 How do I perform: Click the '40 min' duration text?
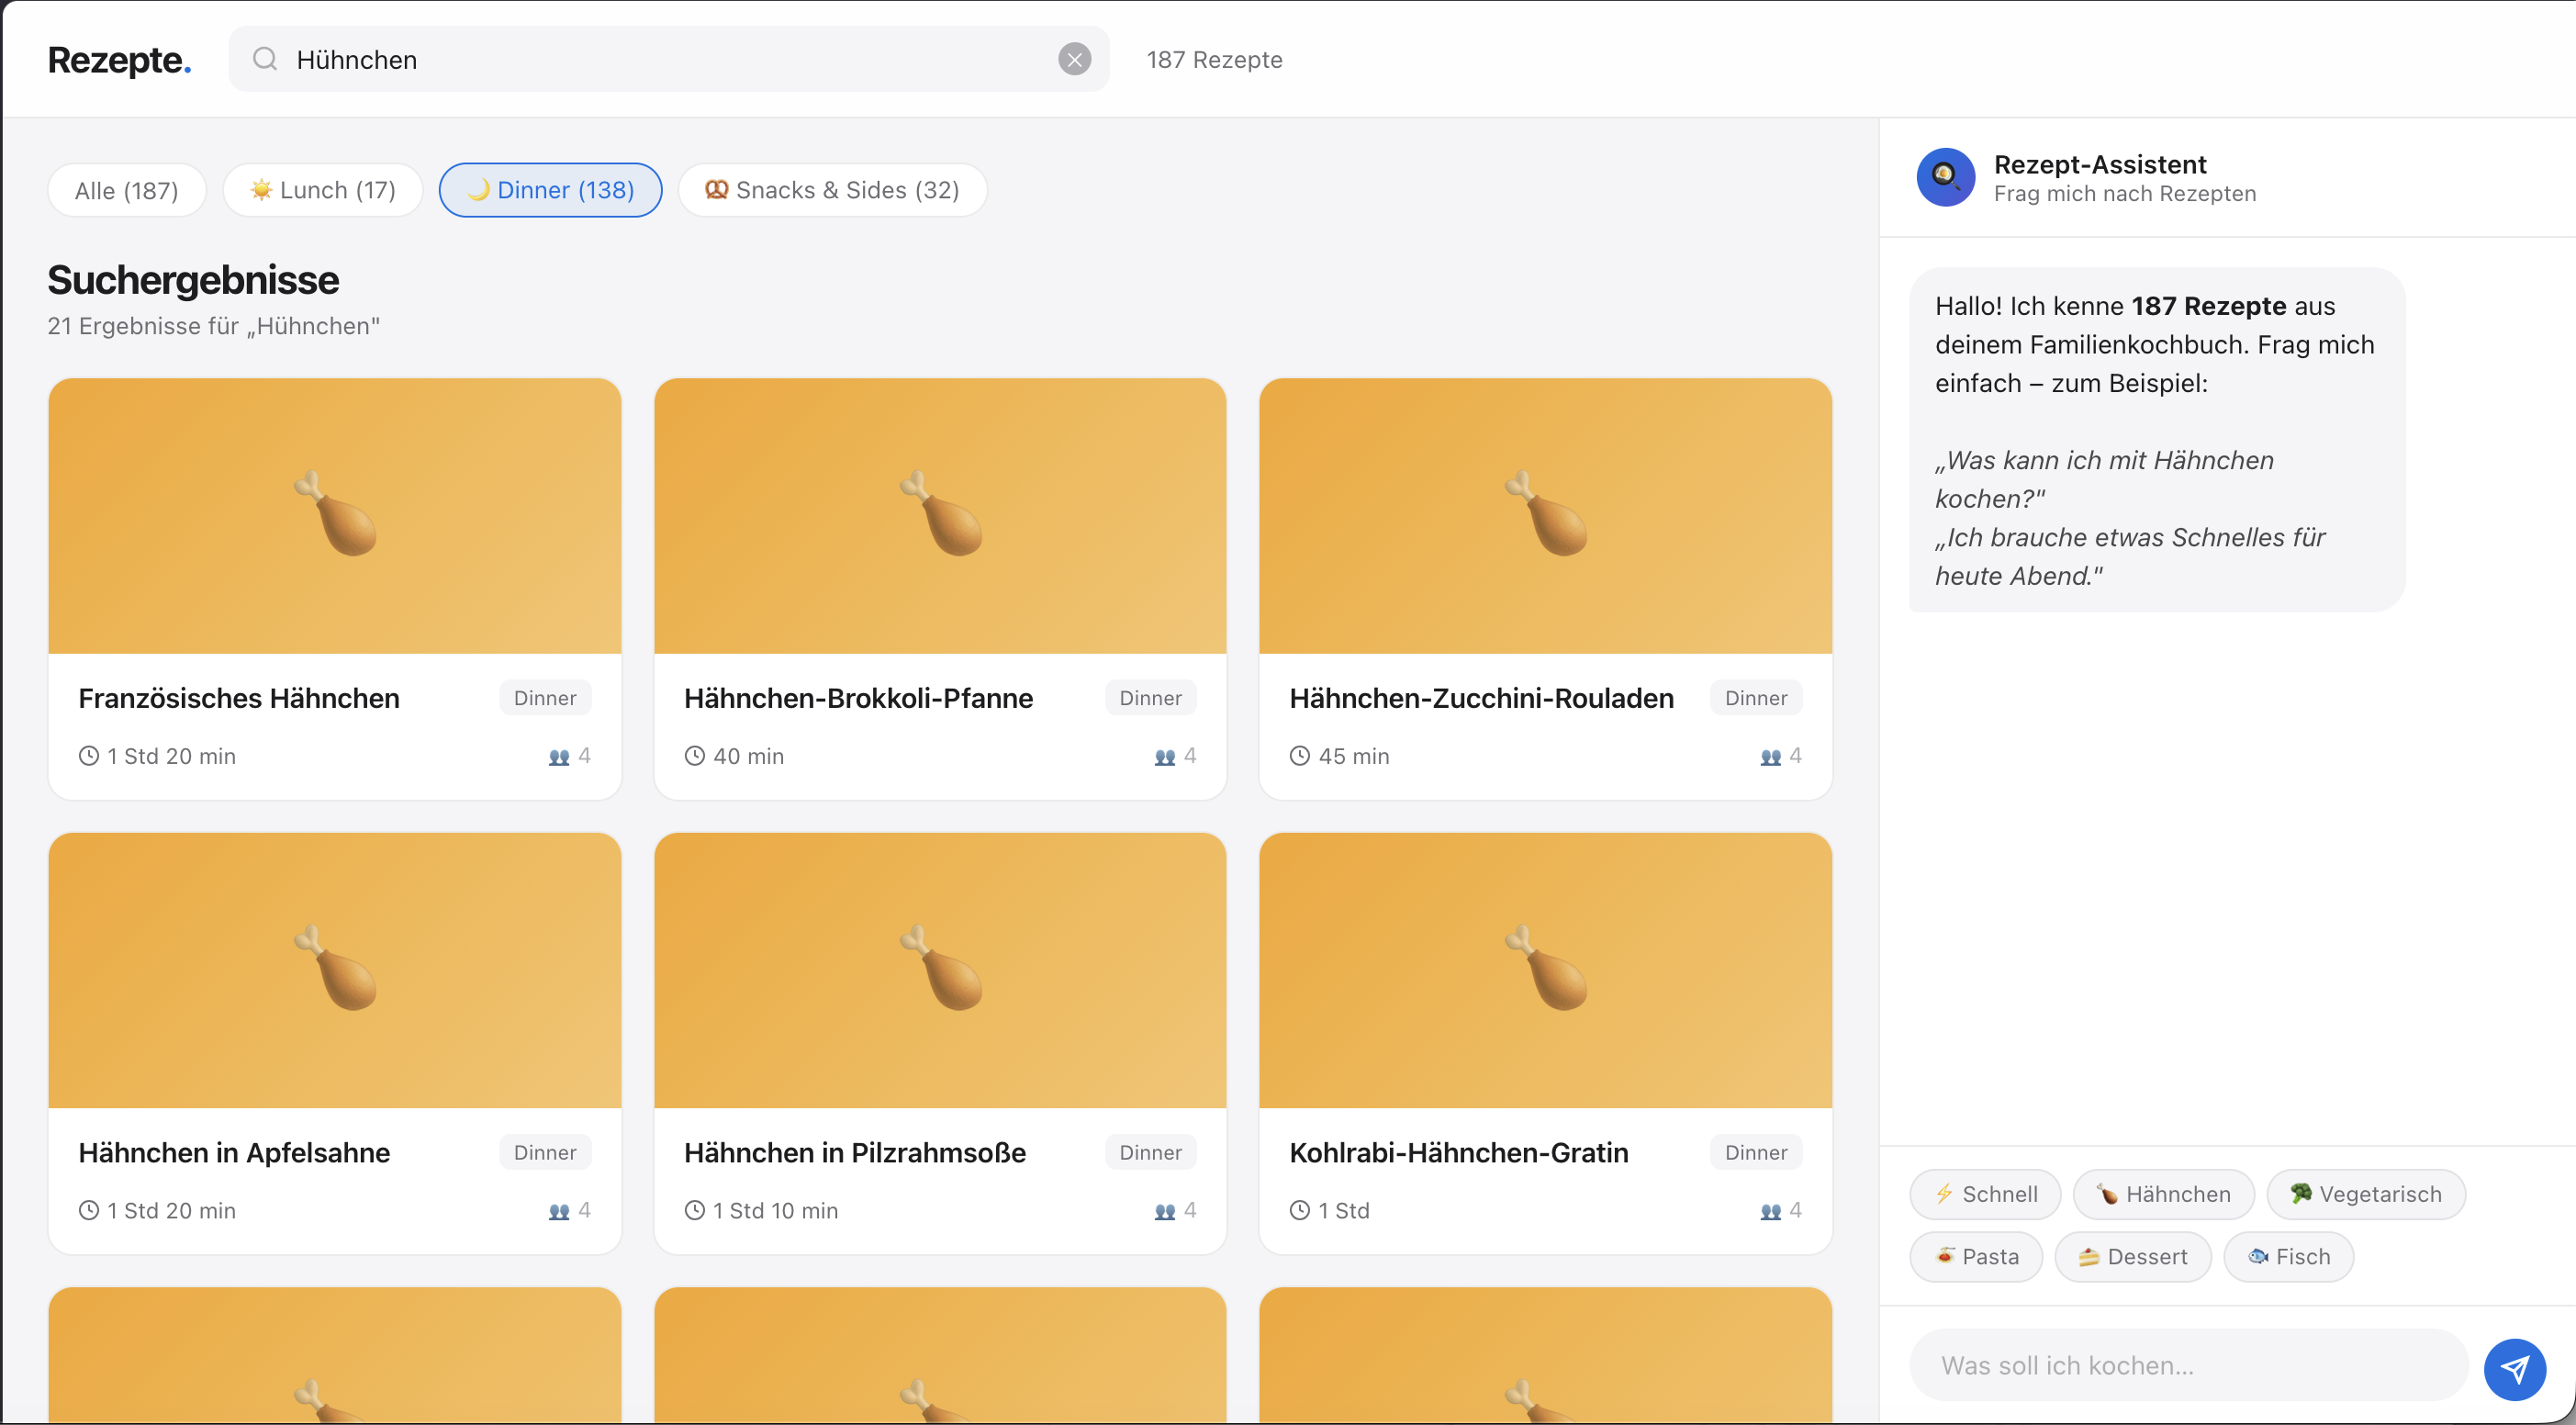tap(748, 757)
